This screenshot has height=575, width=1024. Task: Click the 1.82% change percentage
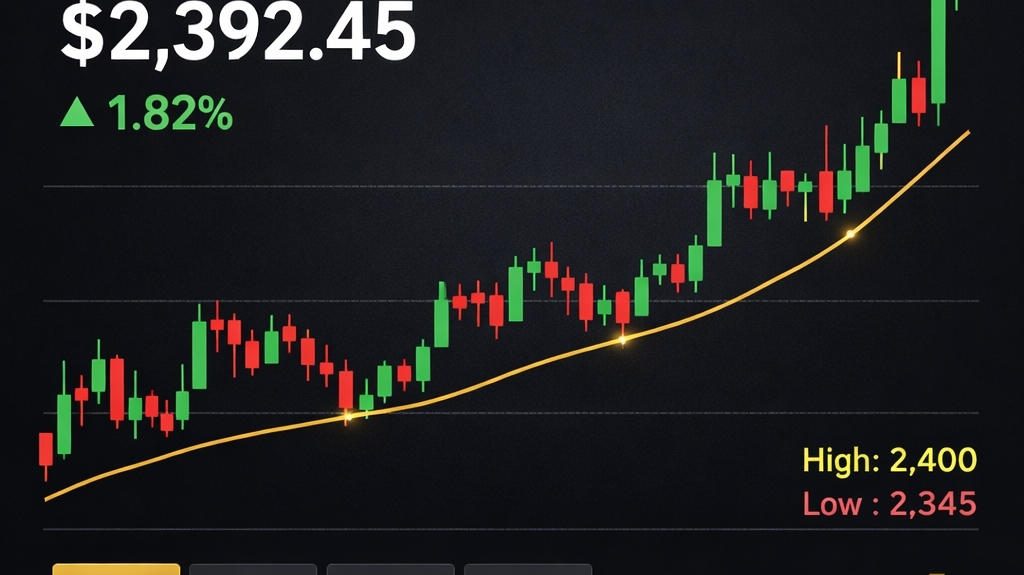[x=170, y=113]
